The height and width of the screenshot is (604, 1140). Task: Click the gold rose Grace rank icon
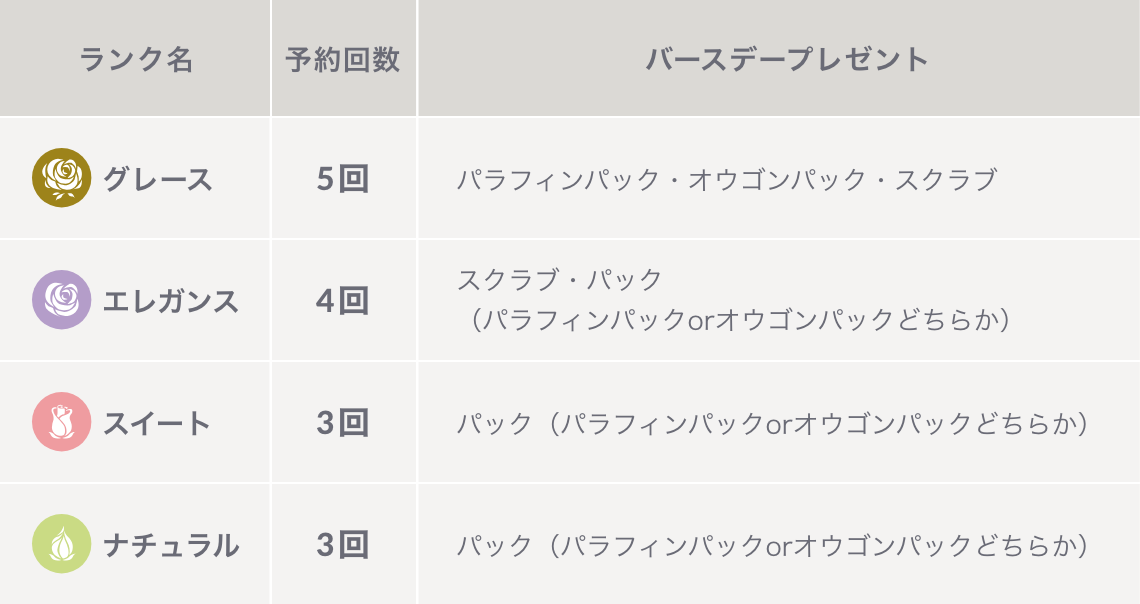point(62,178)
